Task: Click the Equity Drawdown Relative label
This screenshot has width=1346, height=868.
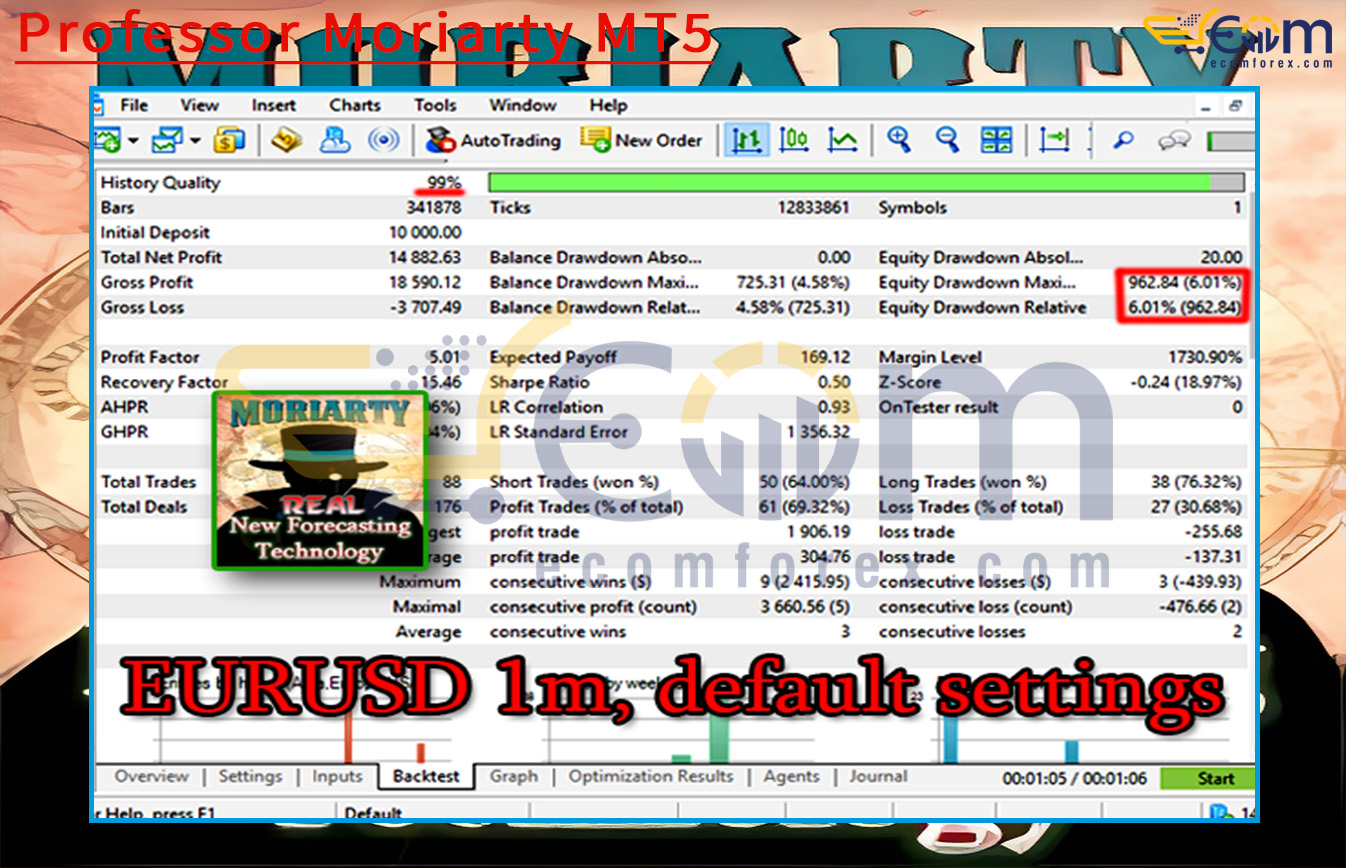Action: point(982,308)
